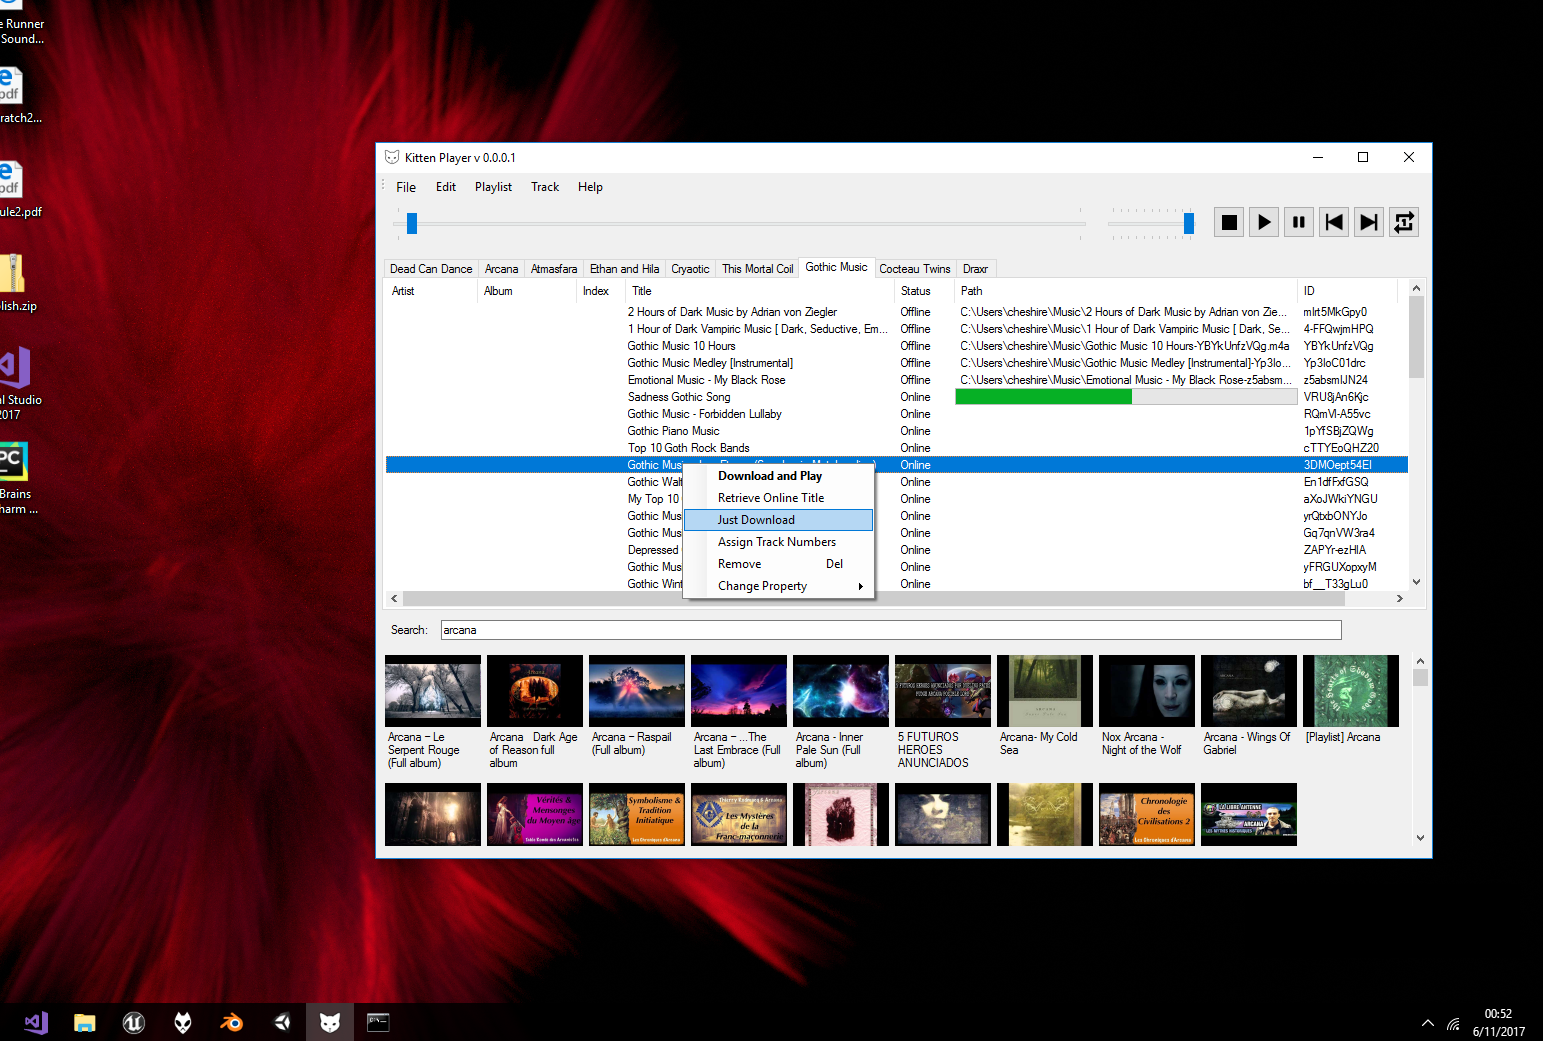Open Kitten Player from the taskbar
1543x1041 pixels.
click(330, 1022)
